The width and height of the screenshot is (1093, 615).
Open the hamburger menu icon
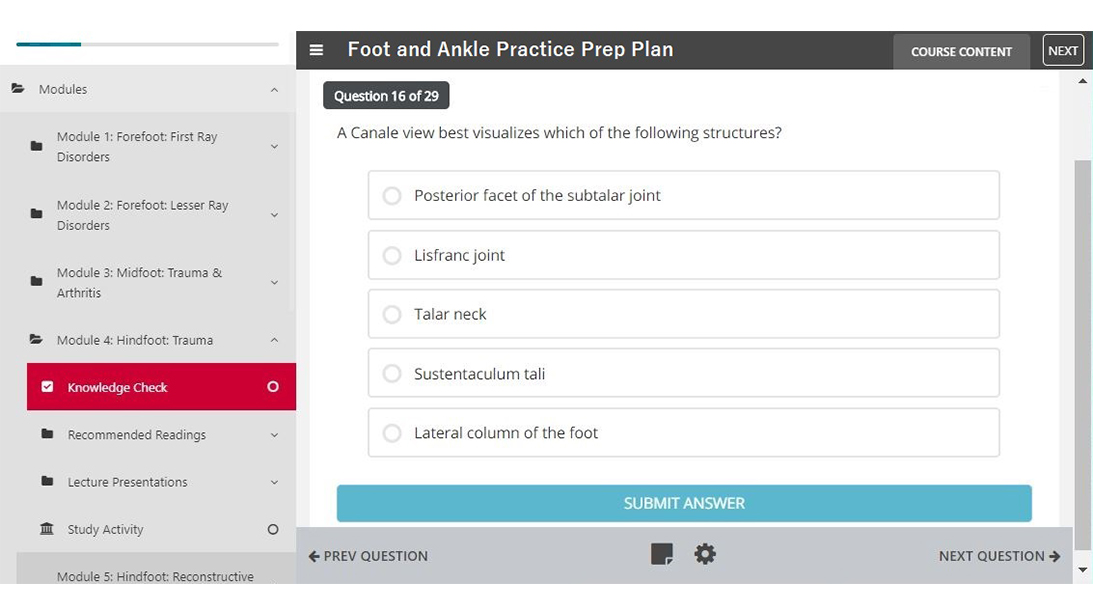tap(316, 50)
